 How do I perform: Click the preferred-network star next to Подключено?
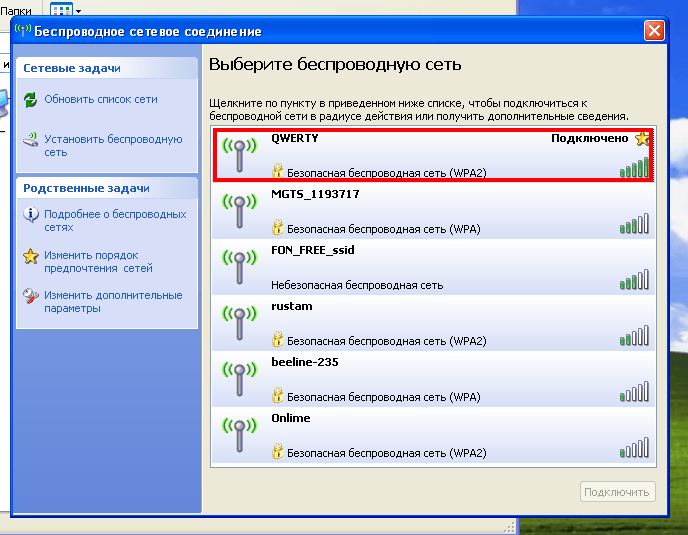[642, 139]
